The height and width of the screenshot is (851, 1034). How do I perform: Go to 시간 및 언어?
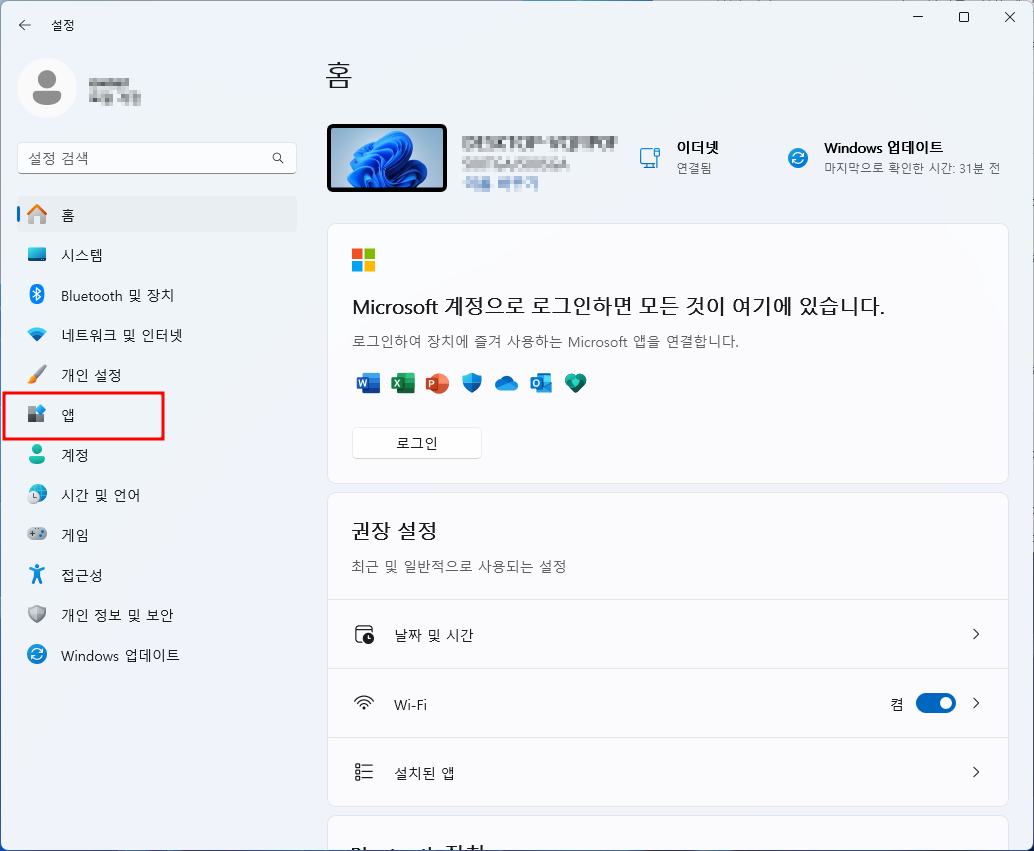pos(157,495)
